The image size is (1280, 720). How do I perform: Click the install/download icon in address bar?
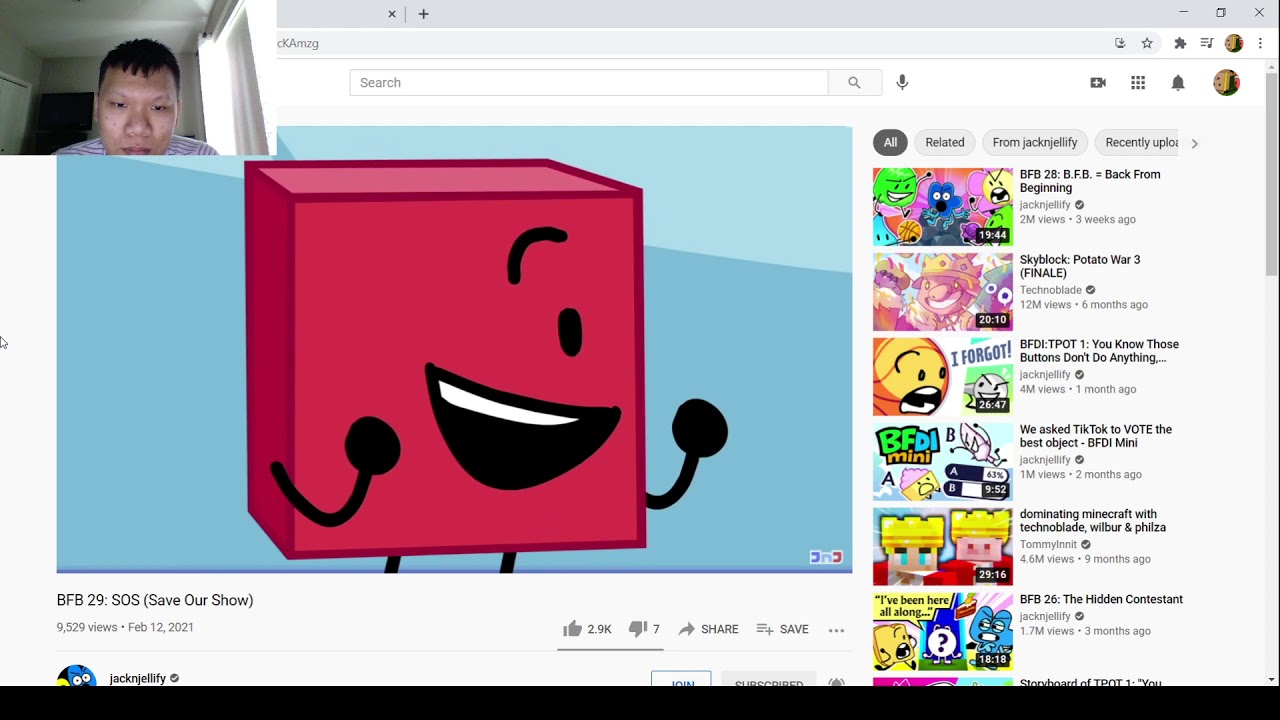click(x=1120, y=43)
